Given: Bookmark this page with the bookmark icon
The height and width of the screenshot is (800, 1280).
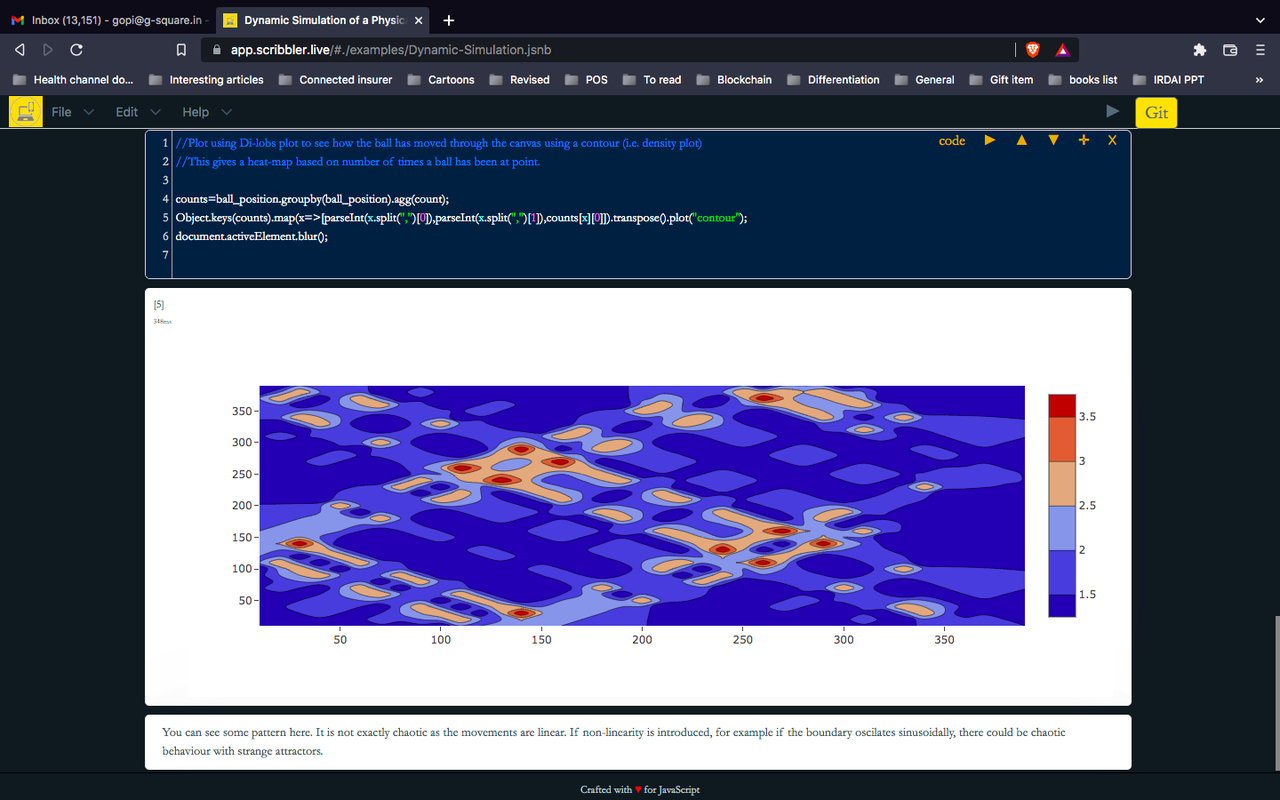Looking at the screenshot, I should (181, 49).
